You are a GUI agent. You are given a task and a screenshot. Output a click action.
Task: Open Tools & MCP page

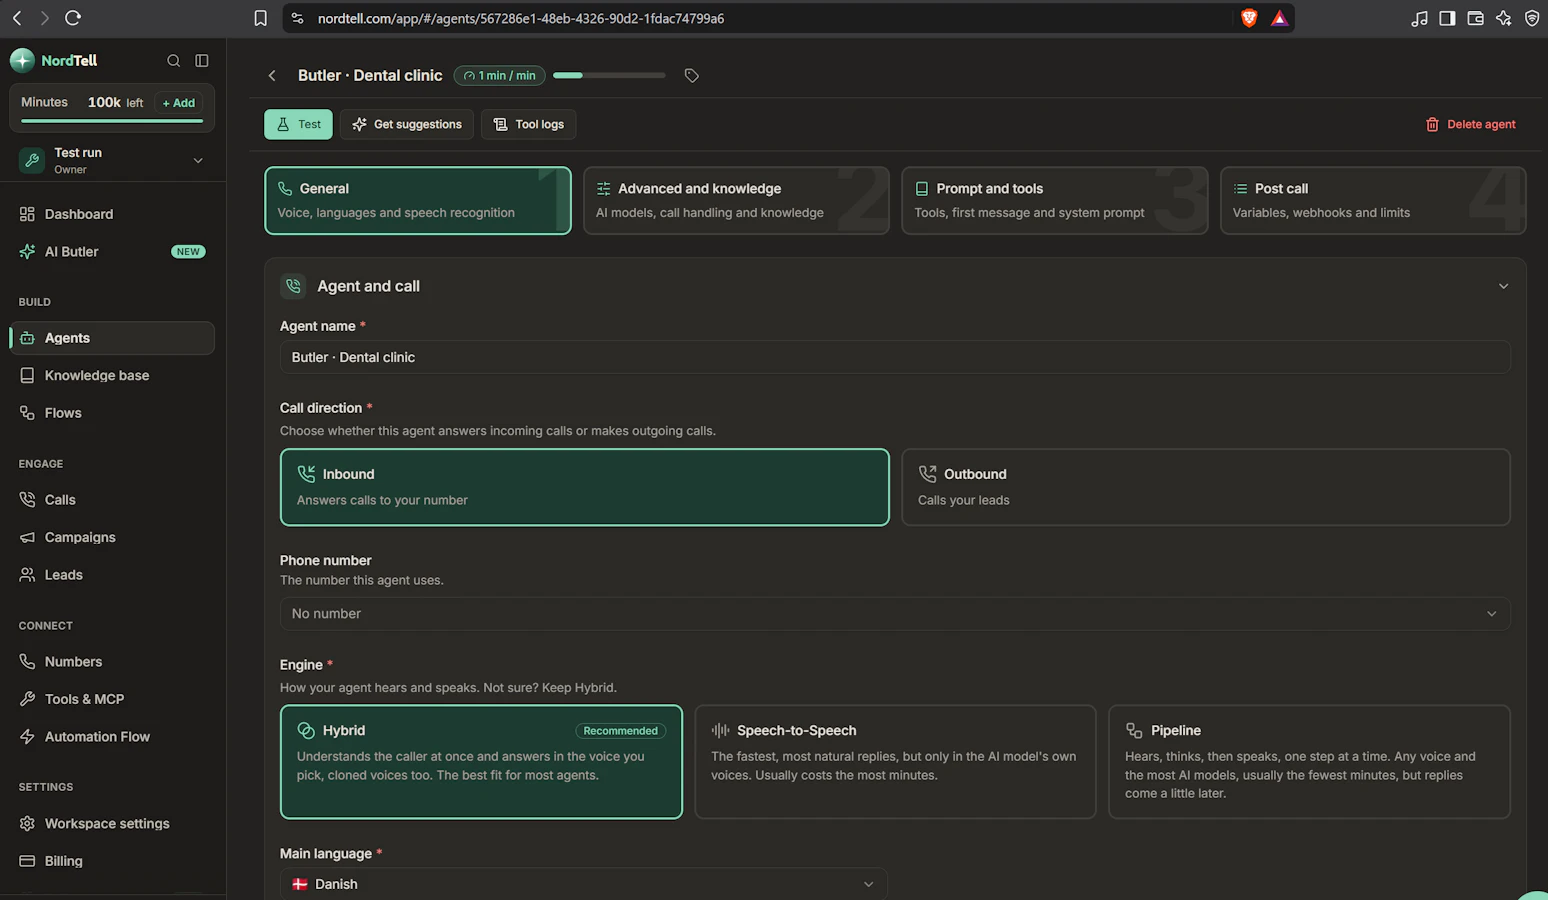tap(112, 699)
